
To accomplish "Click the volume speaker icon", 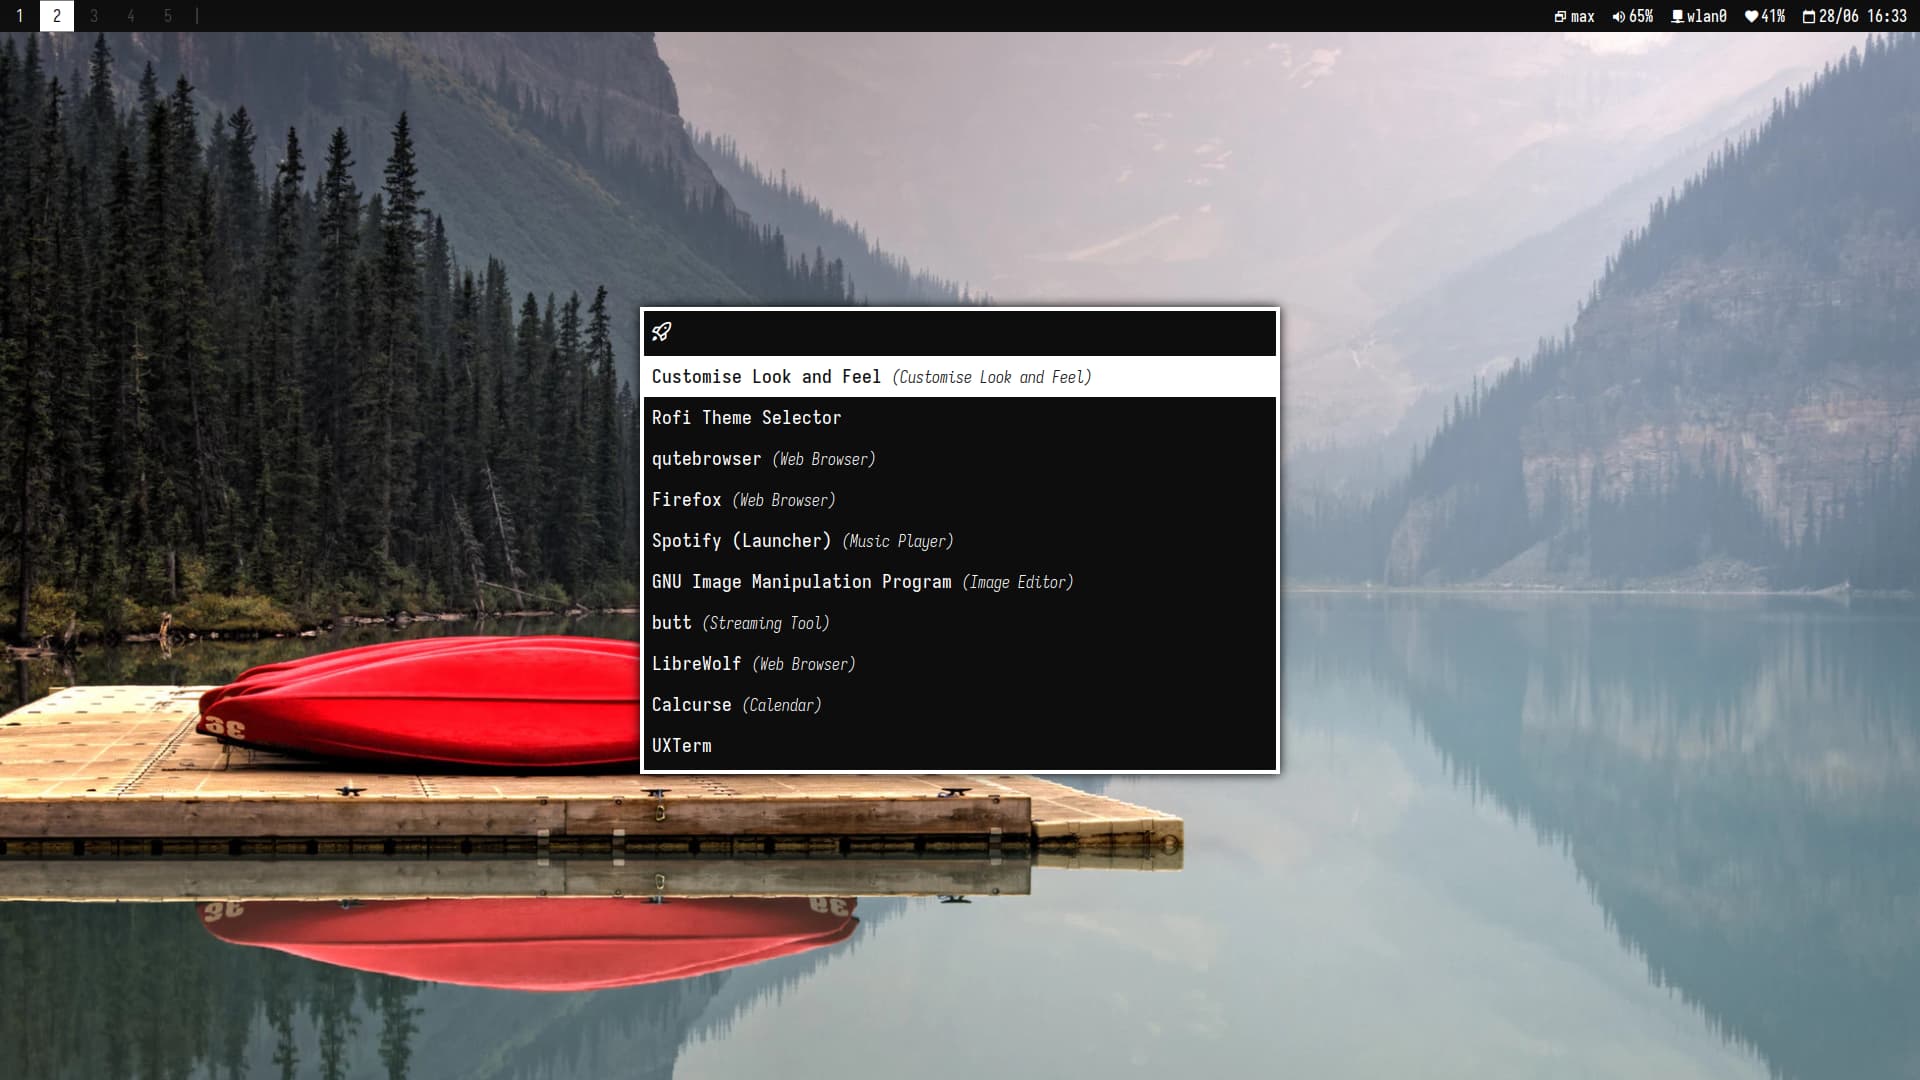I will 1618,16.
